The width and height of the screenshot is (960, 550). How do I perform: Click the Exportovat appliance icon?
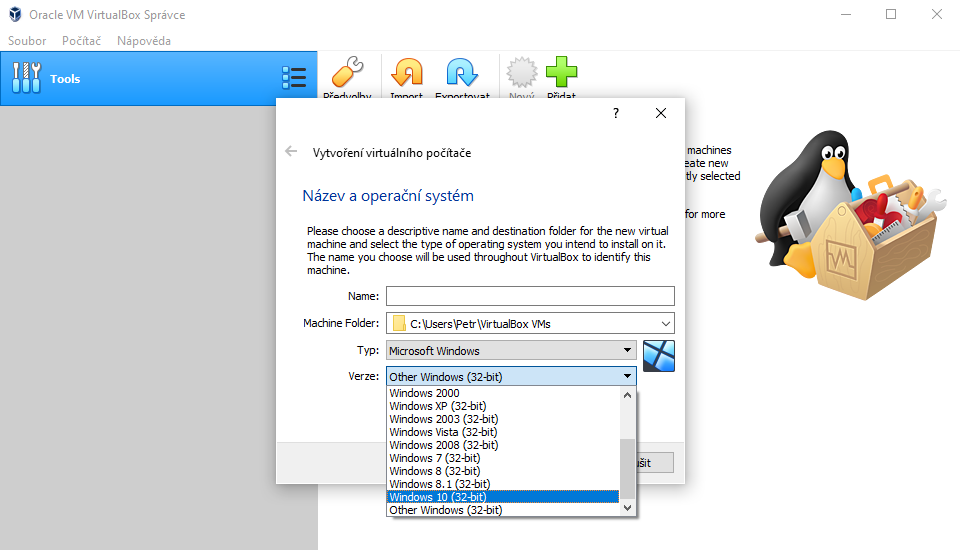(462, 73)
